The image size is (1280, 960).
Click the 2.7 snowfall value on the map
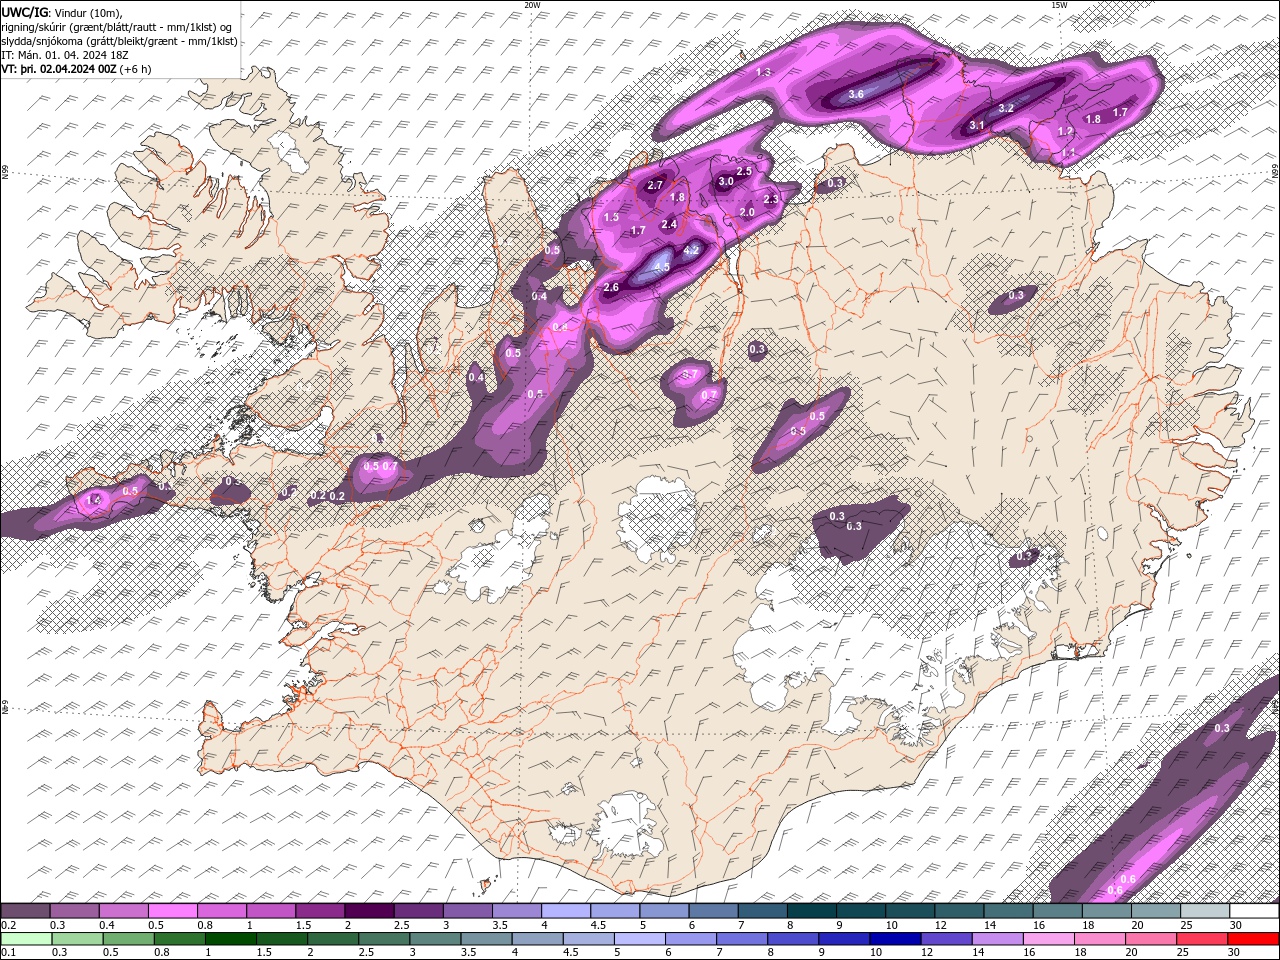(655, 185)
